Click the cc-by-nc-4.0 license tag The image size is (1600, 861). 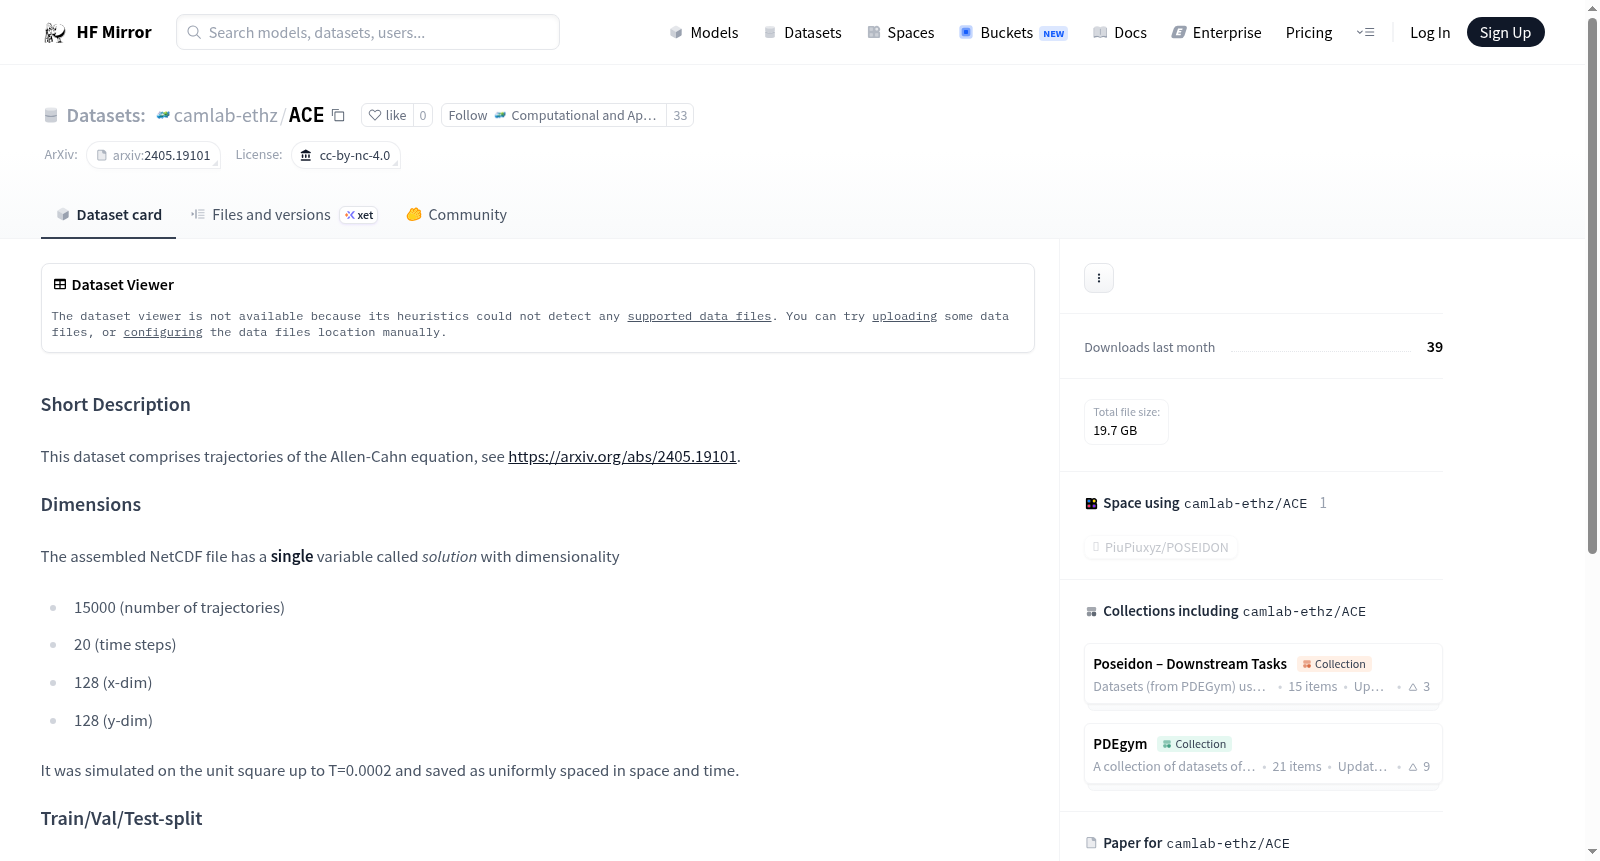coord(346,156)
